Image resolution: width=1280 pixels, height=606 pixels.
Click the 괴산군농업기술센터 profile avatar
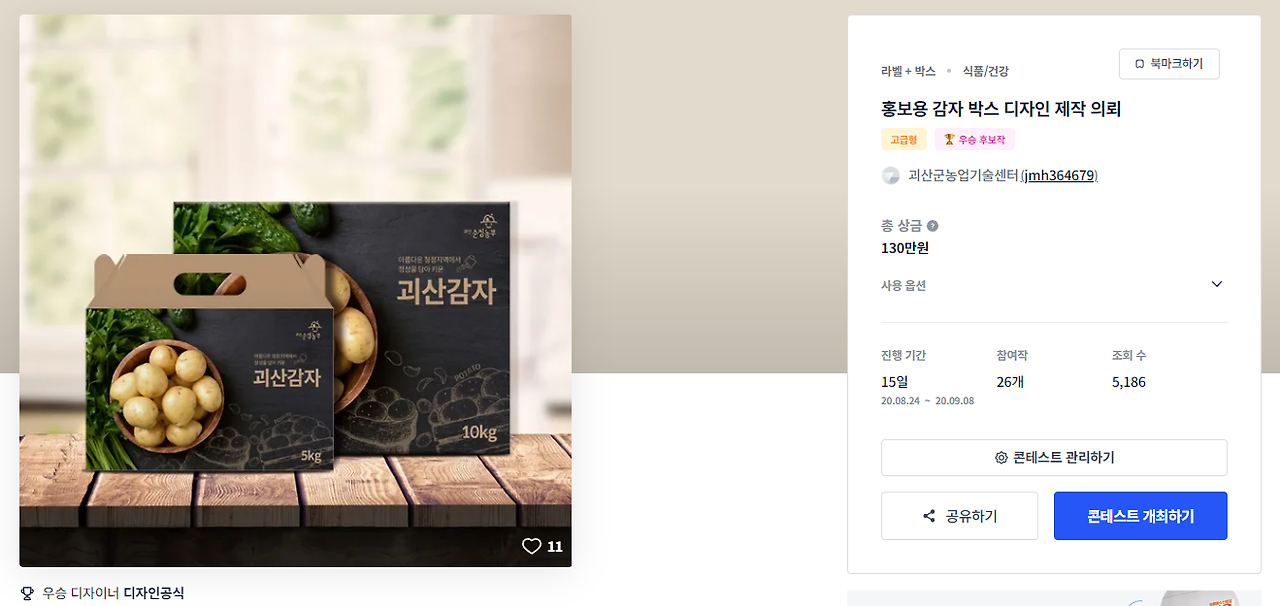(x=890, y=176)
